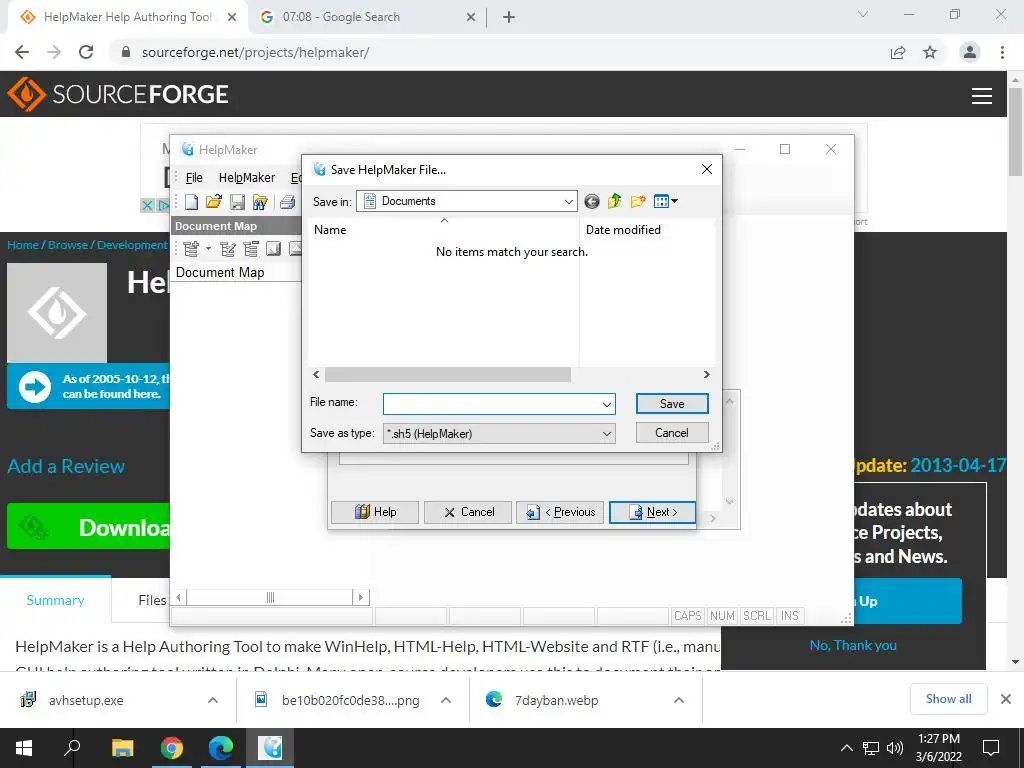The width and height of the screenshot is (1024, 768).
Task: Click horizontal scrollbar in Save dialog file list
Action: point(447,374)
